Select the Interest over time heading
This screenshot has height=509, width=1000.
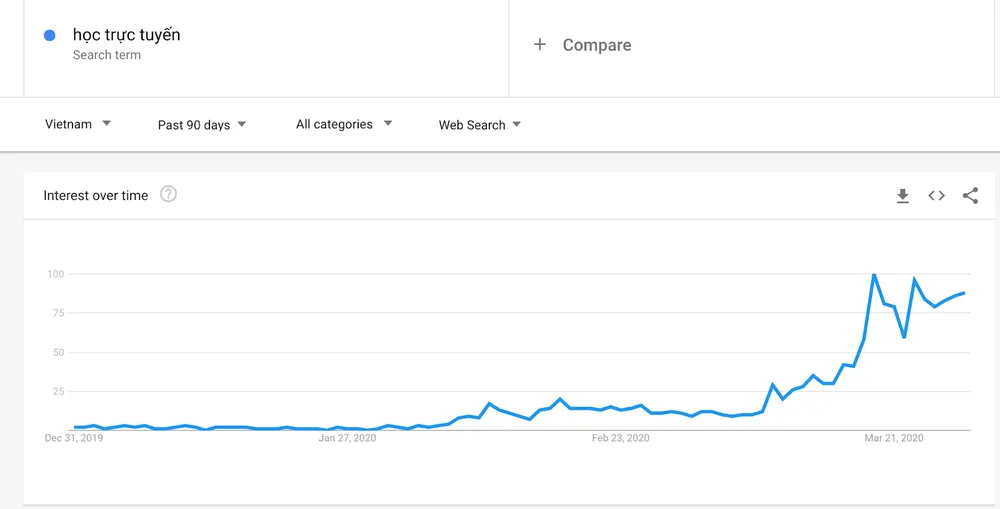click(x=96, y=196)
